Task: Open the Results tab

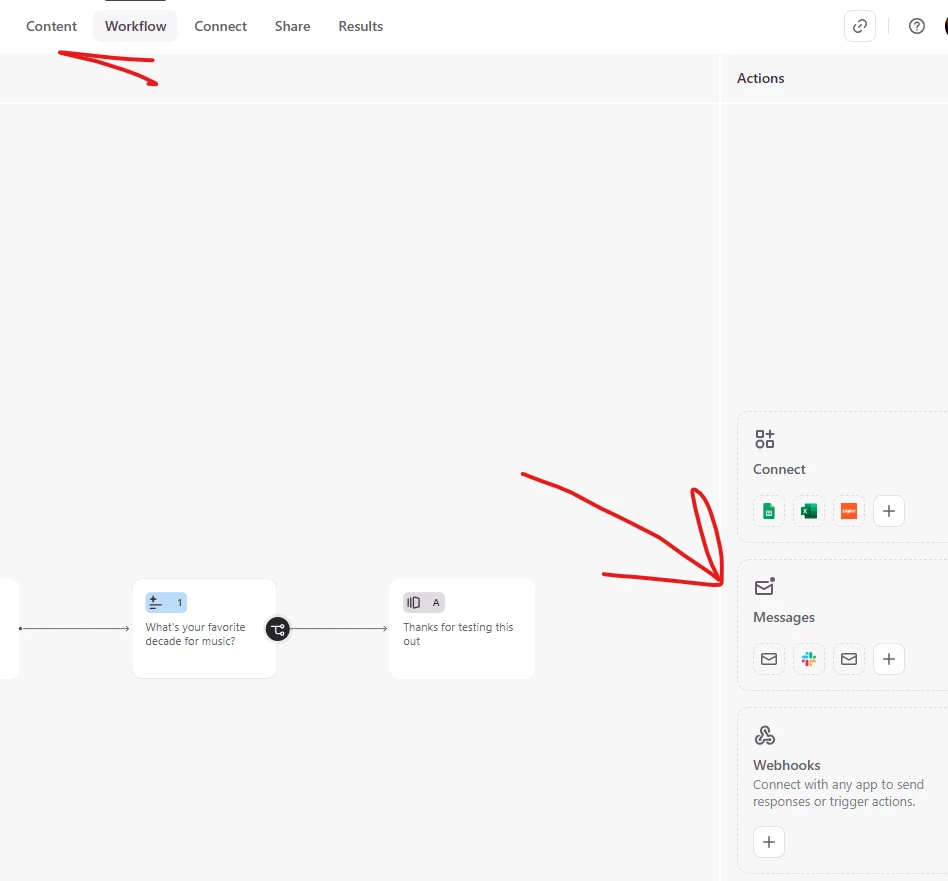Action: click(360, 26)
